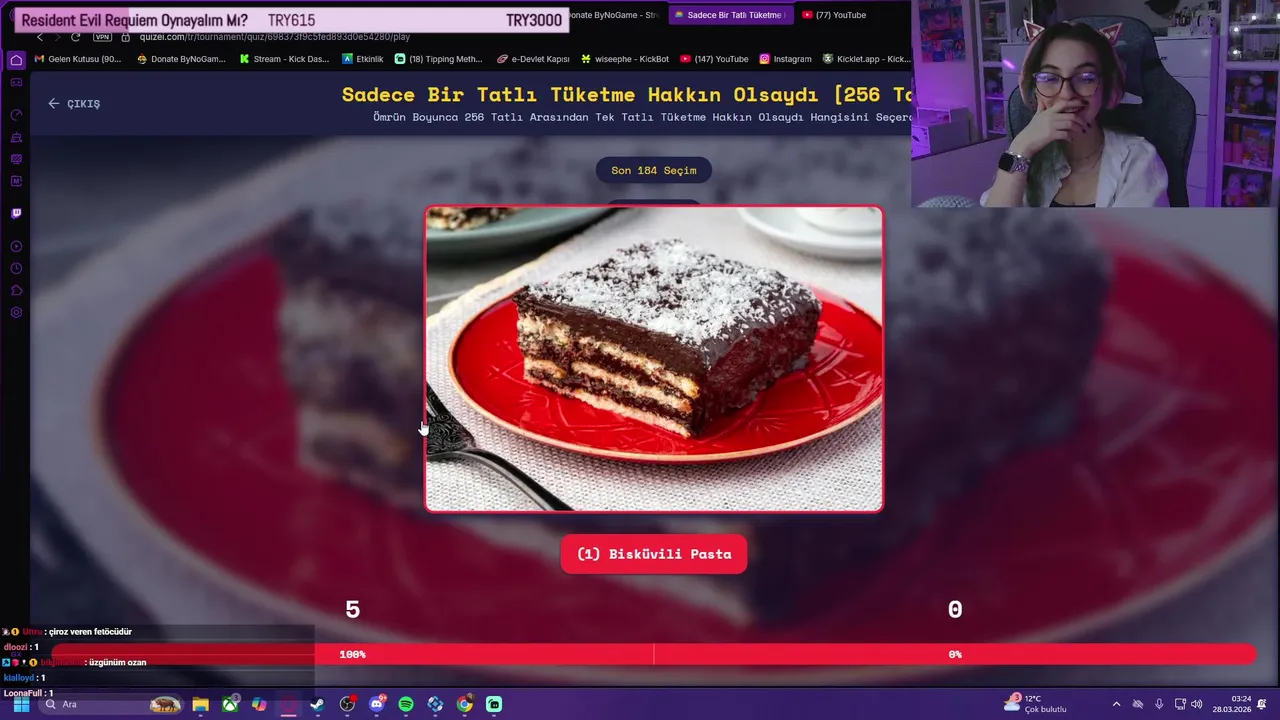1280x720 pixels.
Task: Open the (147) YouTube bookmark
Action: point(714,59)
